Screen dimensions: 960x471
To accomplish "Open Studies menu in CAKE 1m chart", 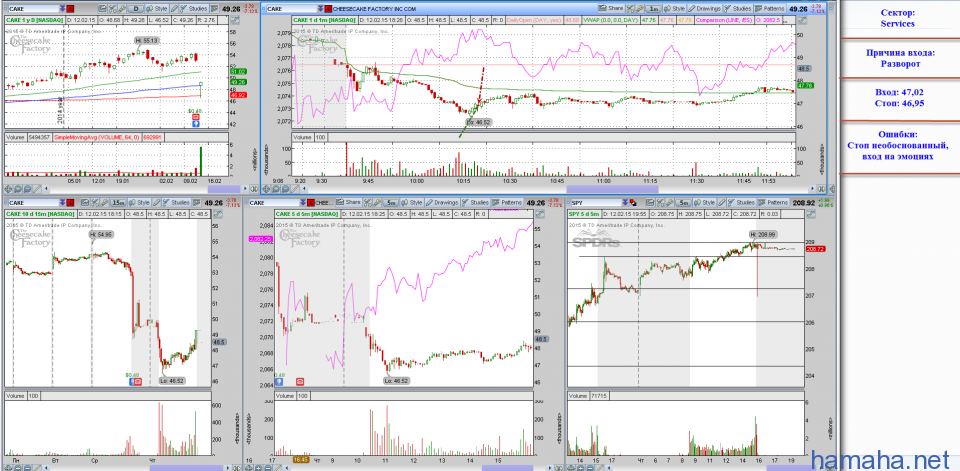I will [x=737, y=9].
